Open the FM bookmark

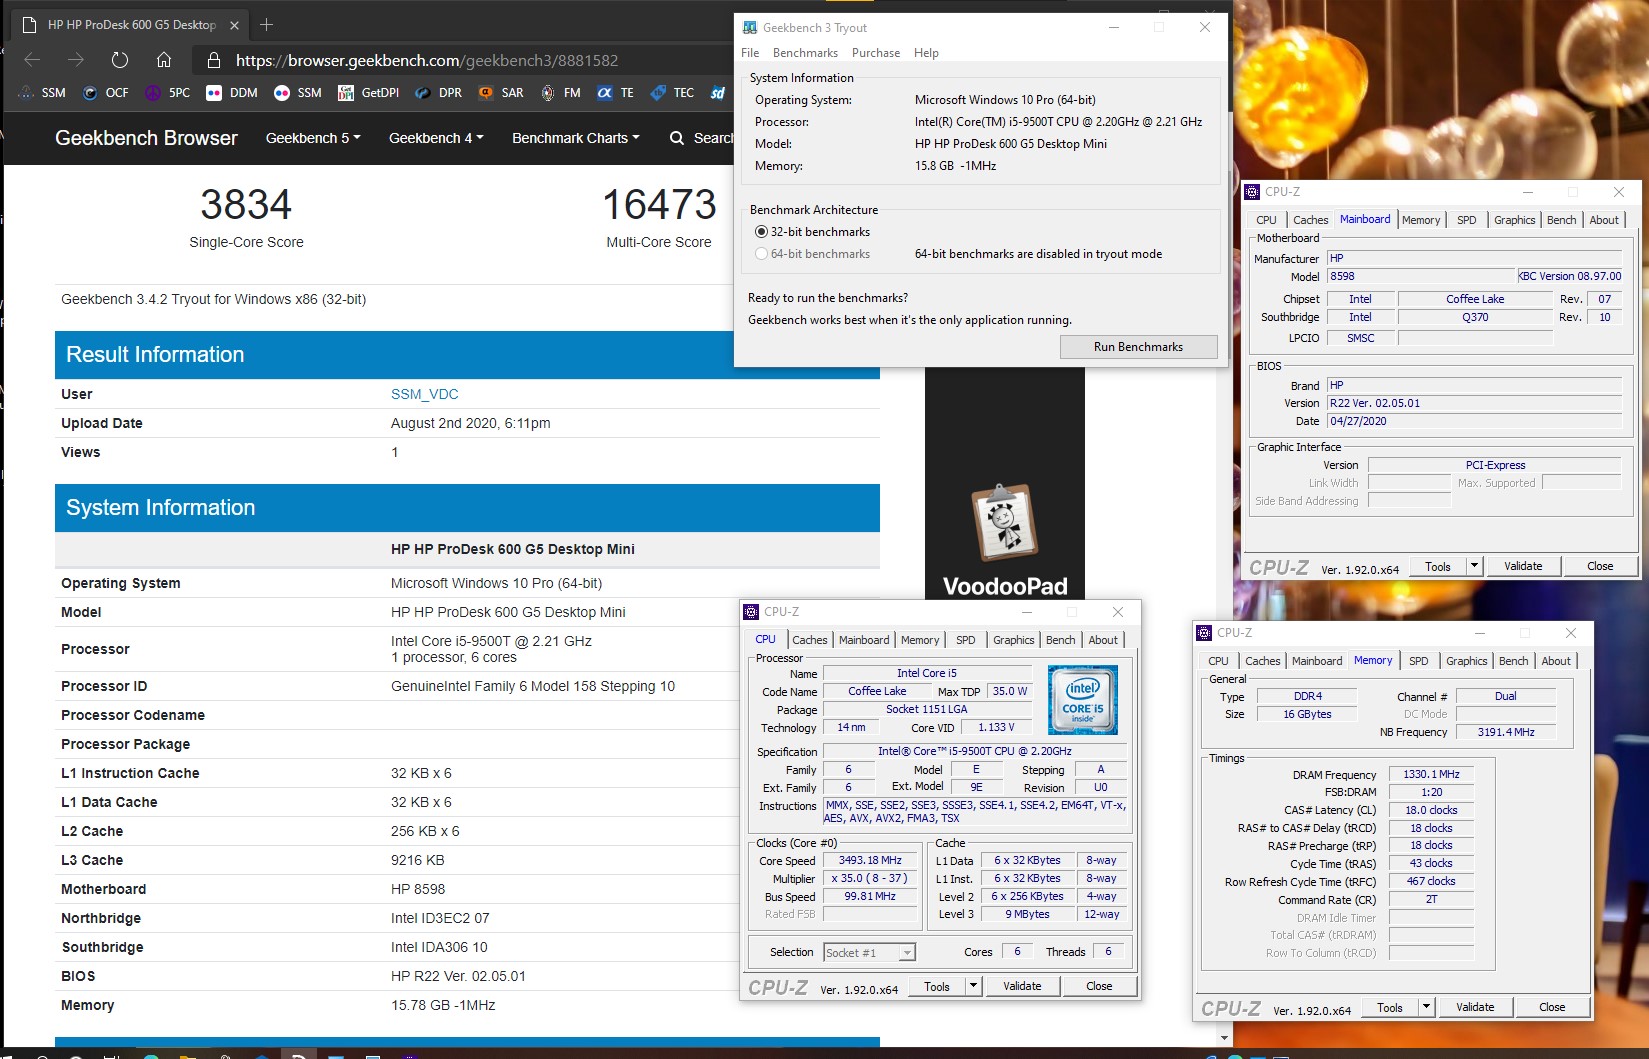(560, 92)
